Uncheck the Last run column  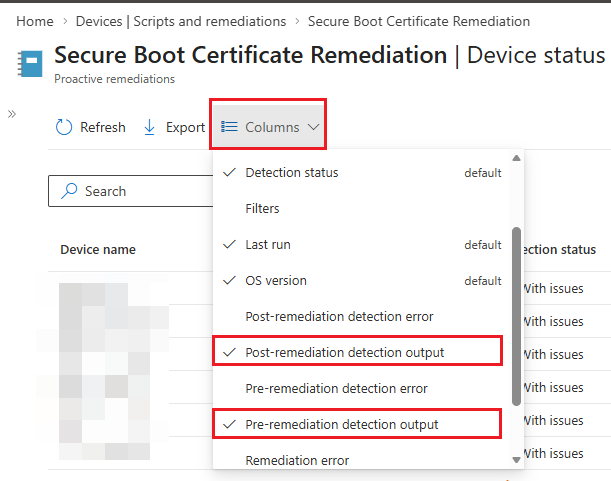pos(268,245)
